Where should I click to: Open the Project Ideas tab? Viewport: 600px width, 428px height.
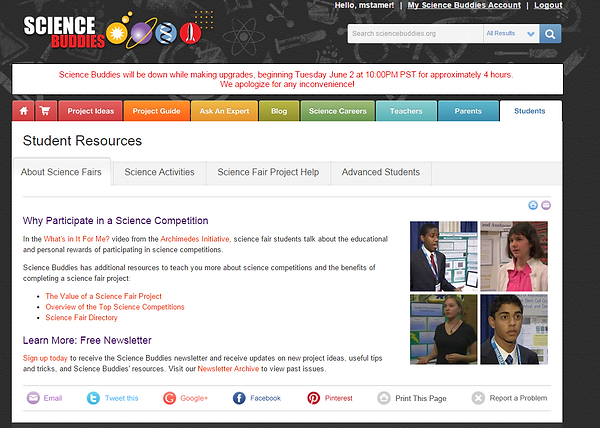click(x=91, y=111)
